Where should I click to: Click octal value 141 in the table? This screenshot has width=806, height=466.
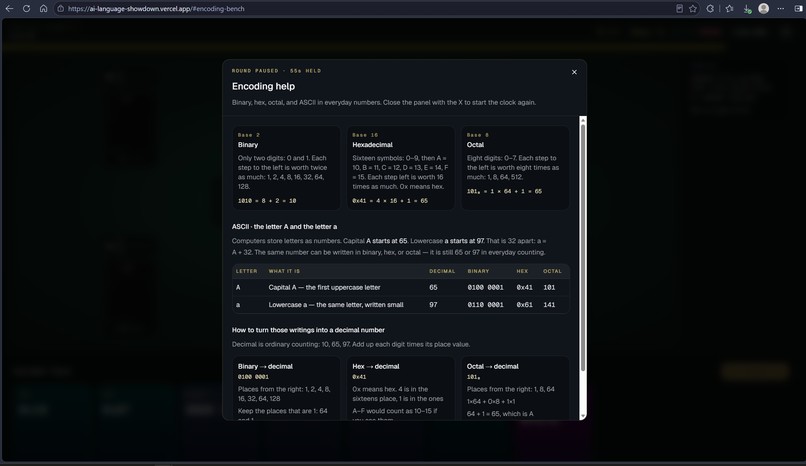click(549, 305)
